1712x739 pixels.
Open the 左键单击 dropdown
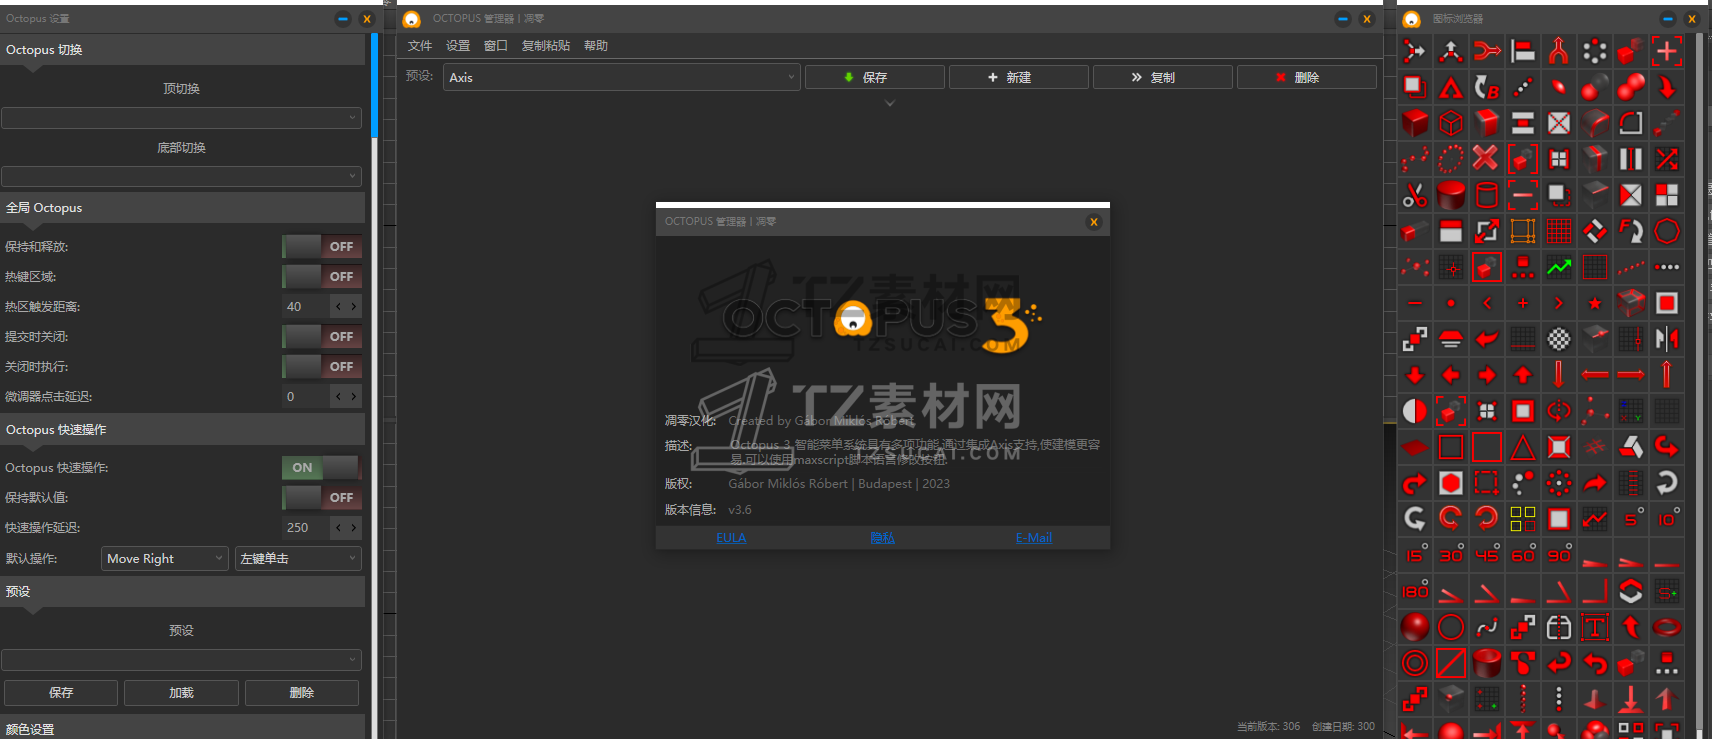298,559
